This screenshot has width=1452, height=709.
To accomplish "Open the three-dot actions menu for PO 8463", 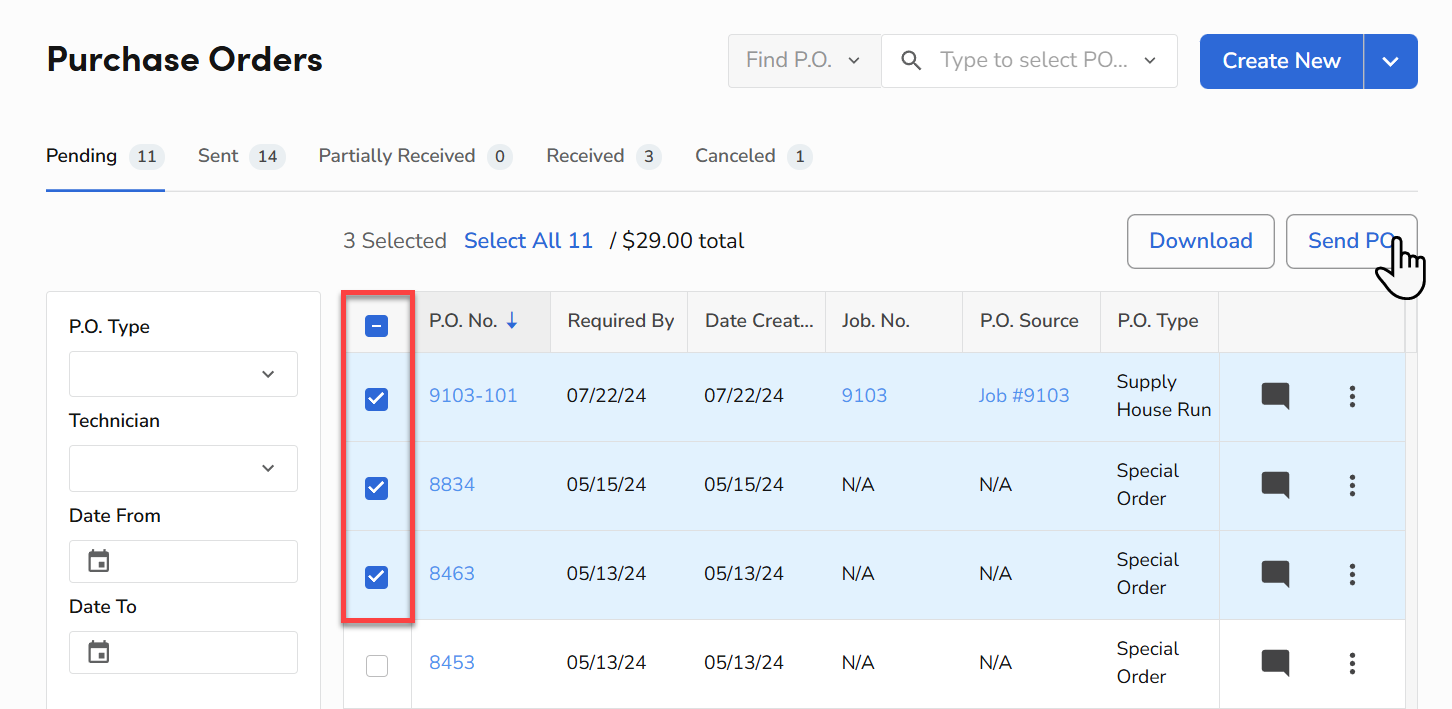I will pyautogui.click(x=1352, y=574).
